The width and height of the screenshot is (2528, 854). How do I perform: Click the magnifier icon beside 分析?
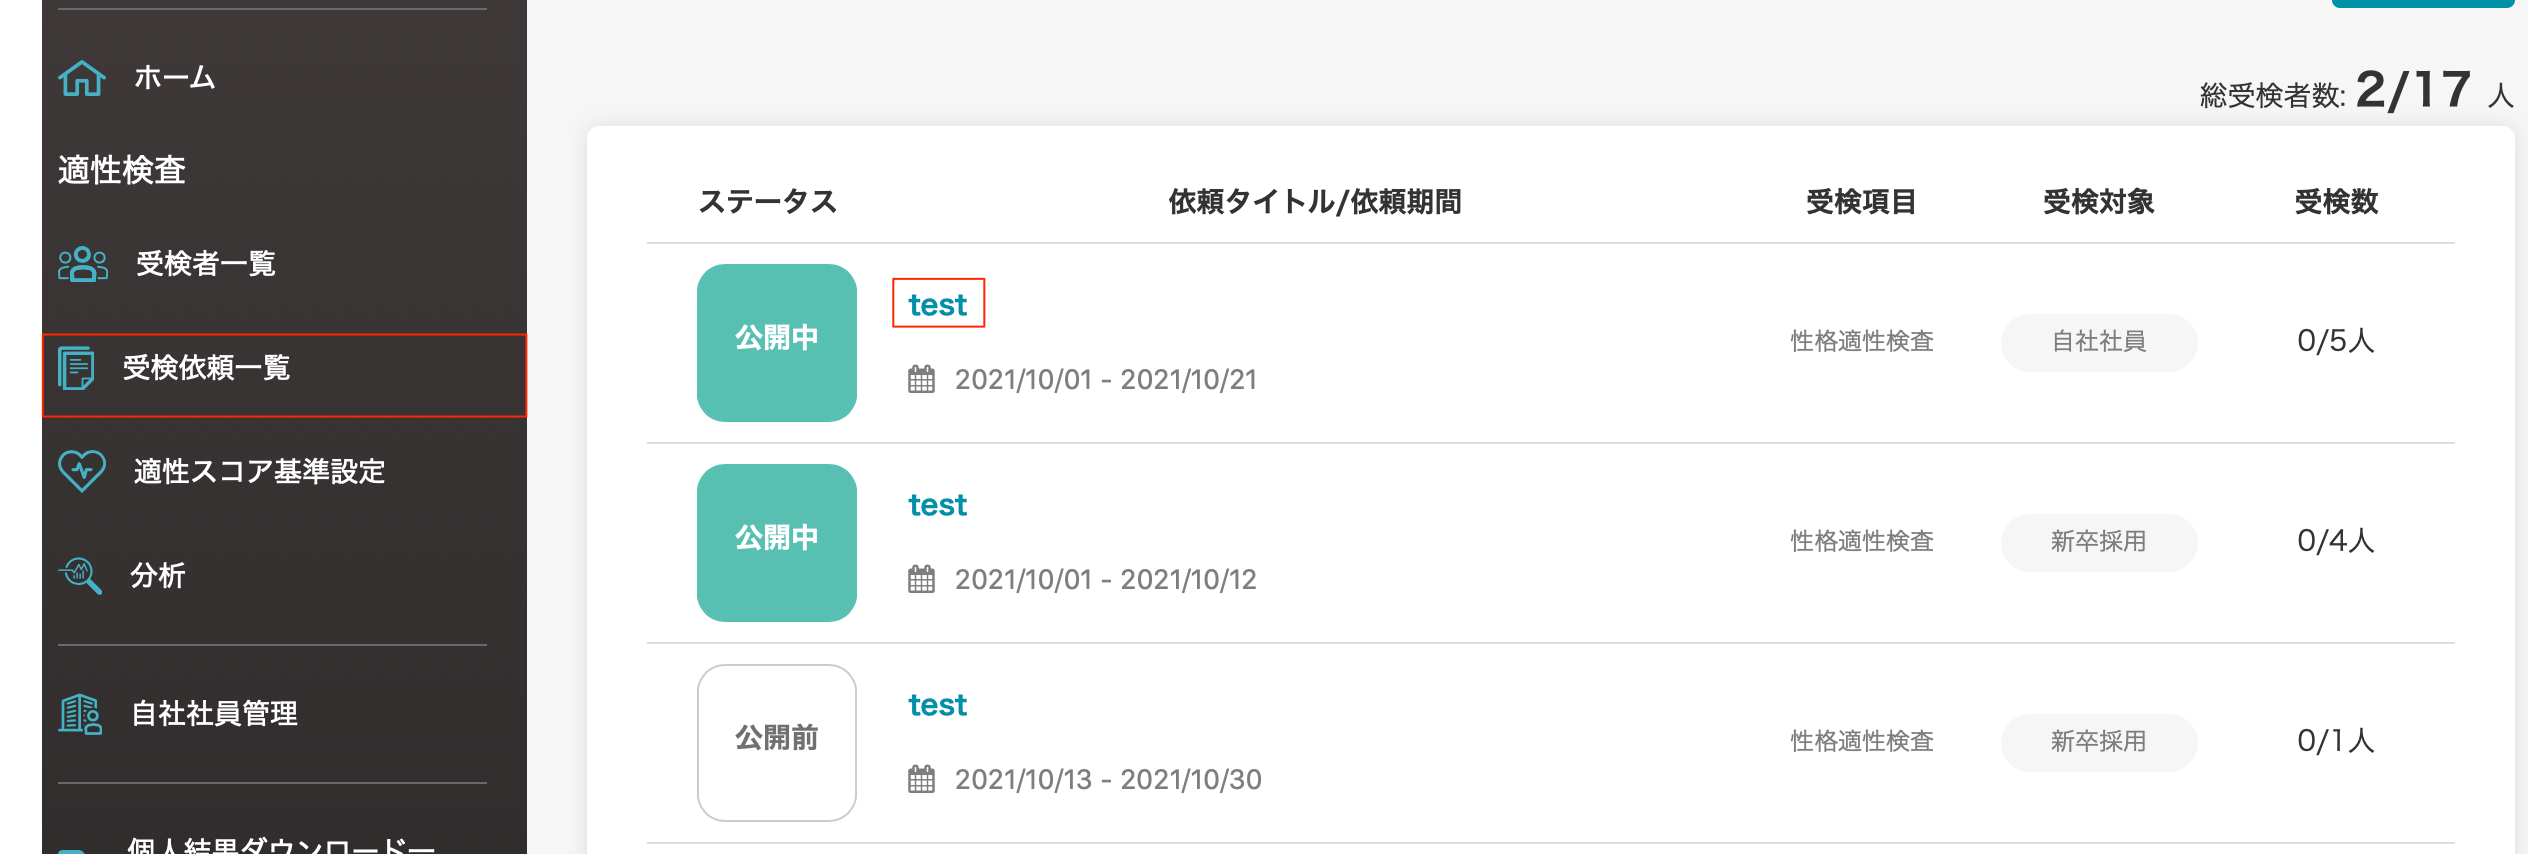pyautogui.click(x=80, y=575)
